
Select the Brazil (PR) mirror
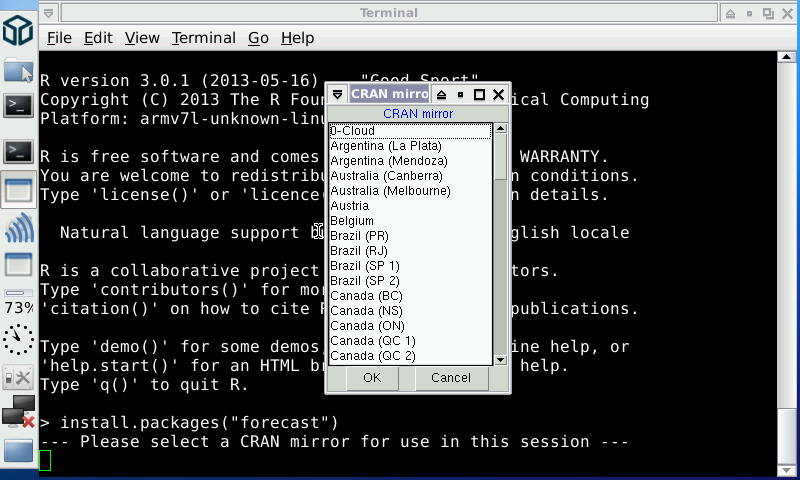point(410,236)
